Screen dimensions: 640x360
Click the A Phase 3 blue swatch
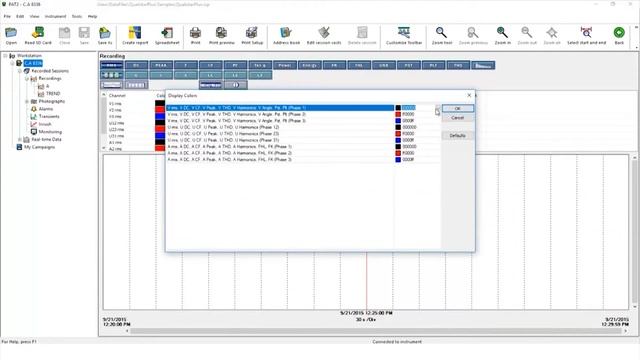point(398,160)
